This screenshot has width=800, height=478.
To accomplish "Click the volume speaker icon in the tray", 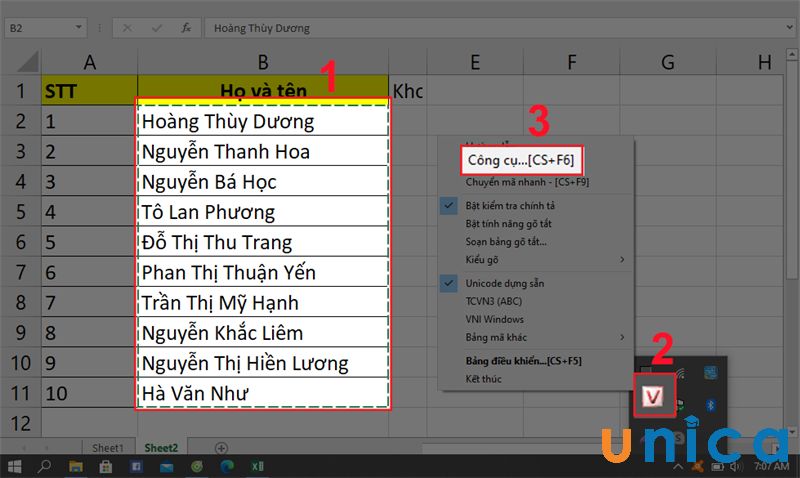I will pyautogui.click(x=736, y=467).
